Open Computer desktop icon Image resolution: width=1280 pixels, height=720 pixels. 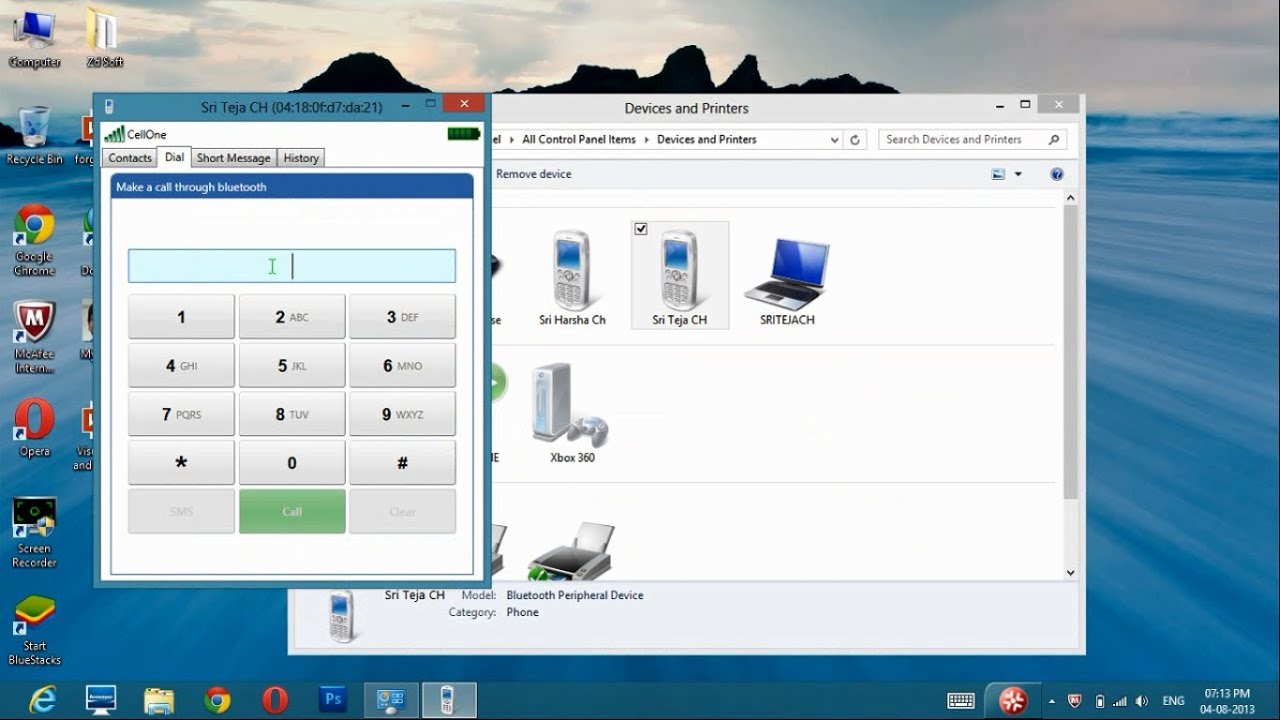pos(34,38)
